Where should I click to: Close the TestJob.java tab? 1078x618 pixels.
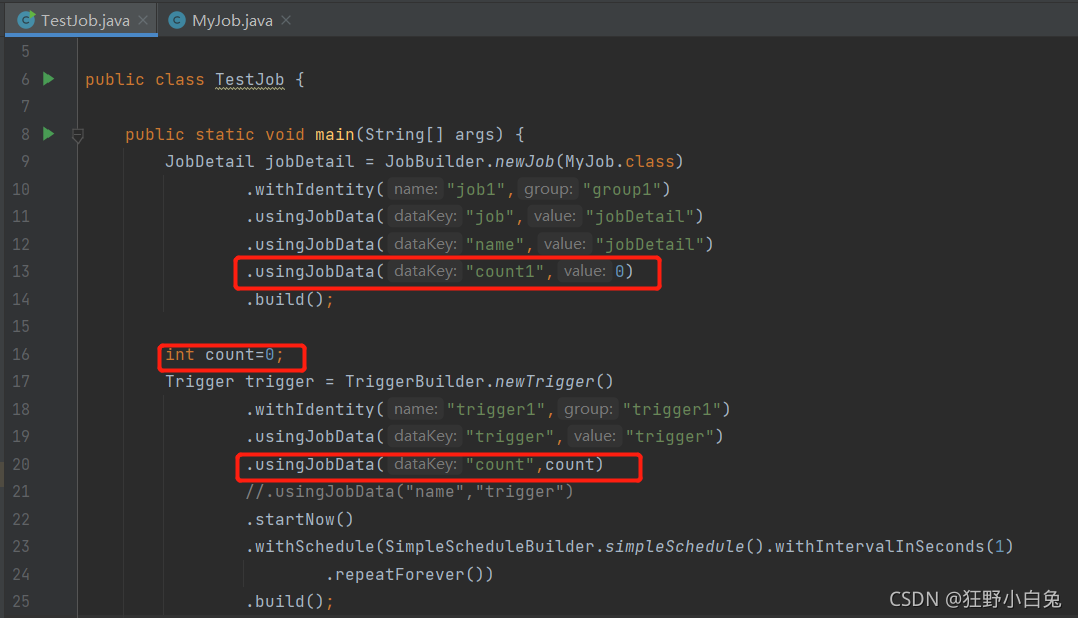point(143,20)
